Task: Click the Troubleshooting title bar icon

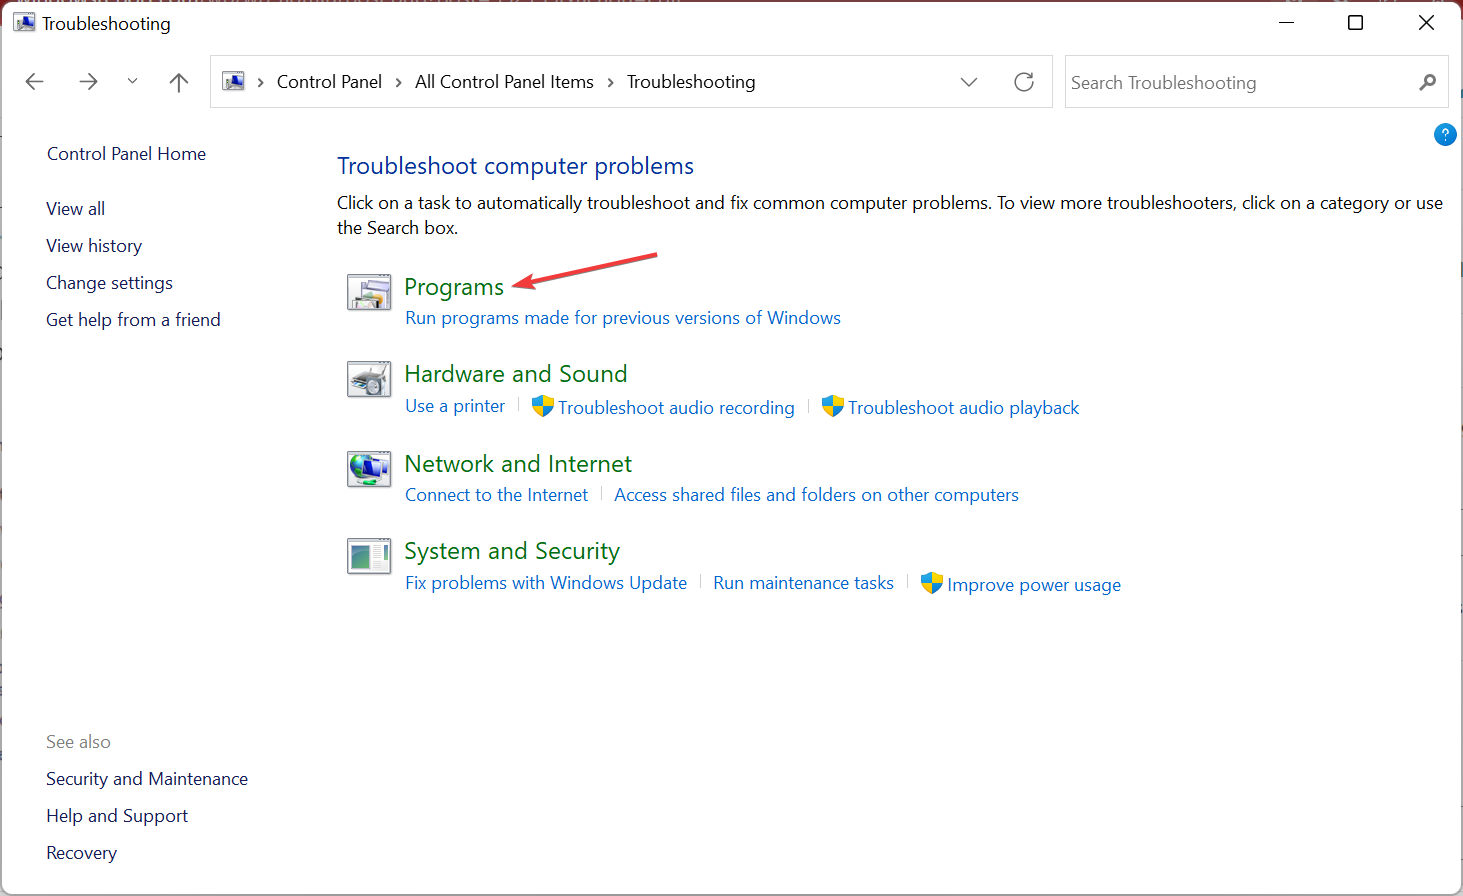Action: click(x=24, y=22)
